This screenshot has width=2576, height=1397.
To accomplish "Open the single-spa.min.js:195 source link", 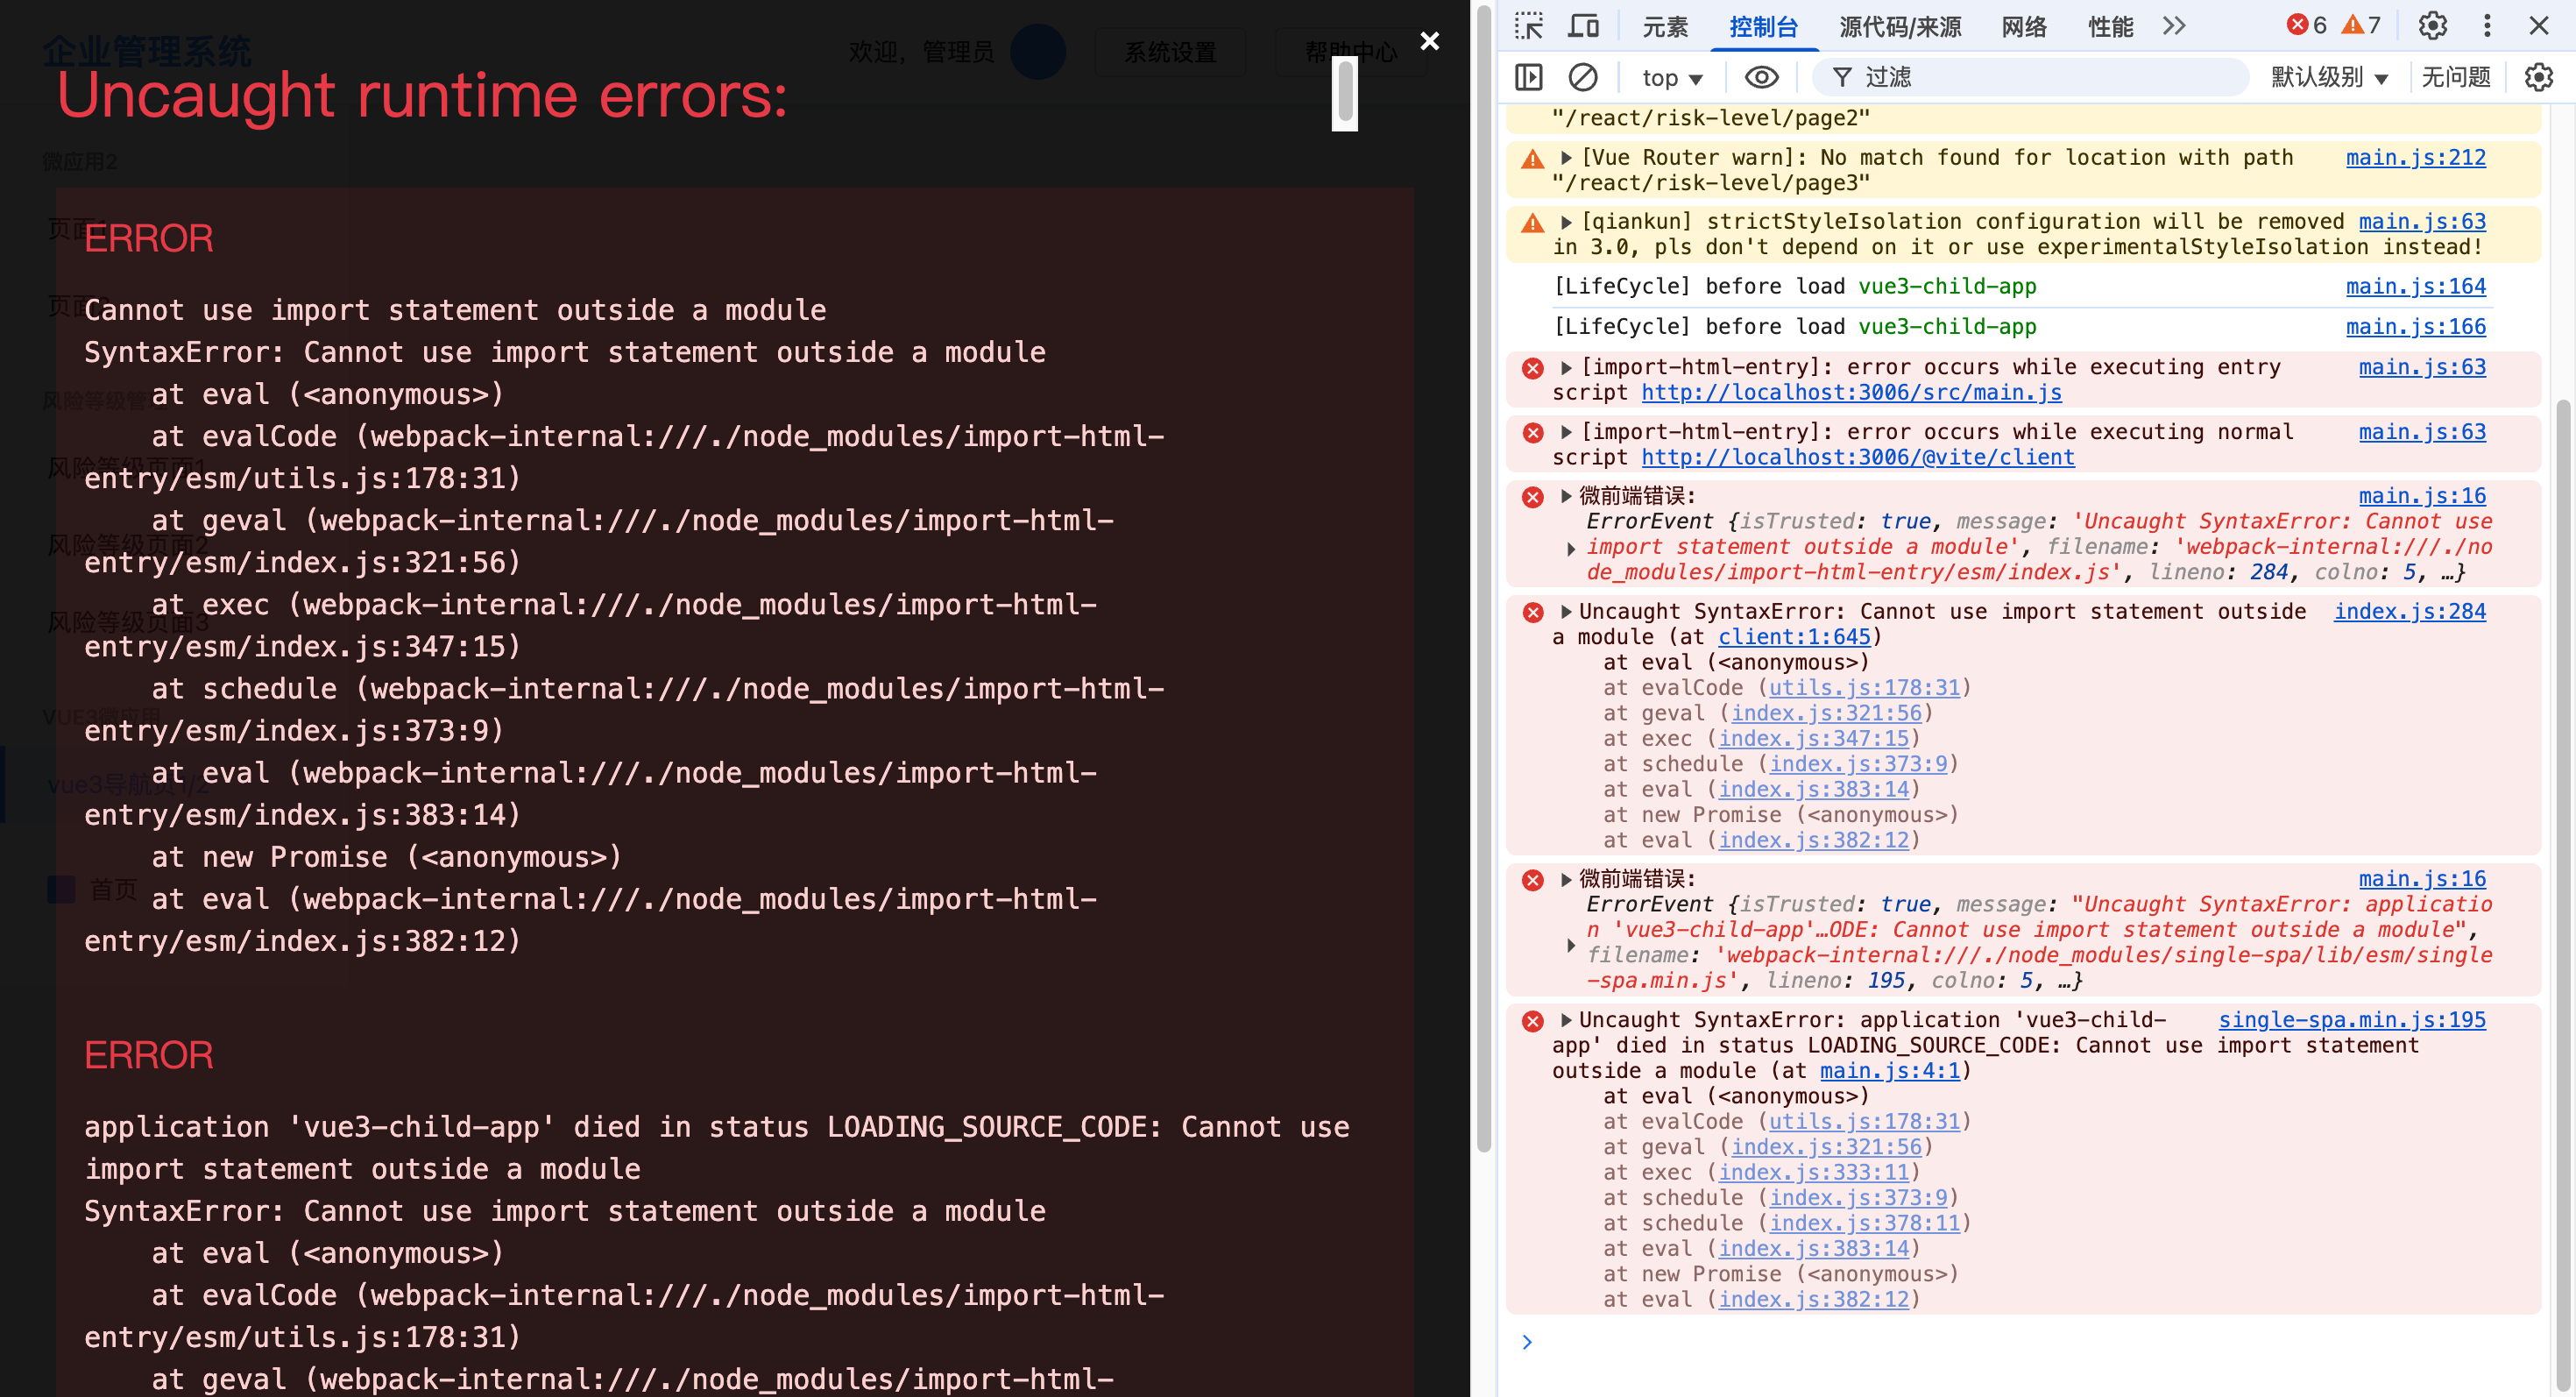I will 2352,1020.
